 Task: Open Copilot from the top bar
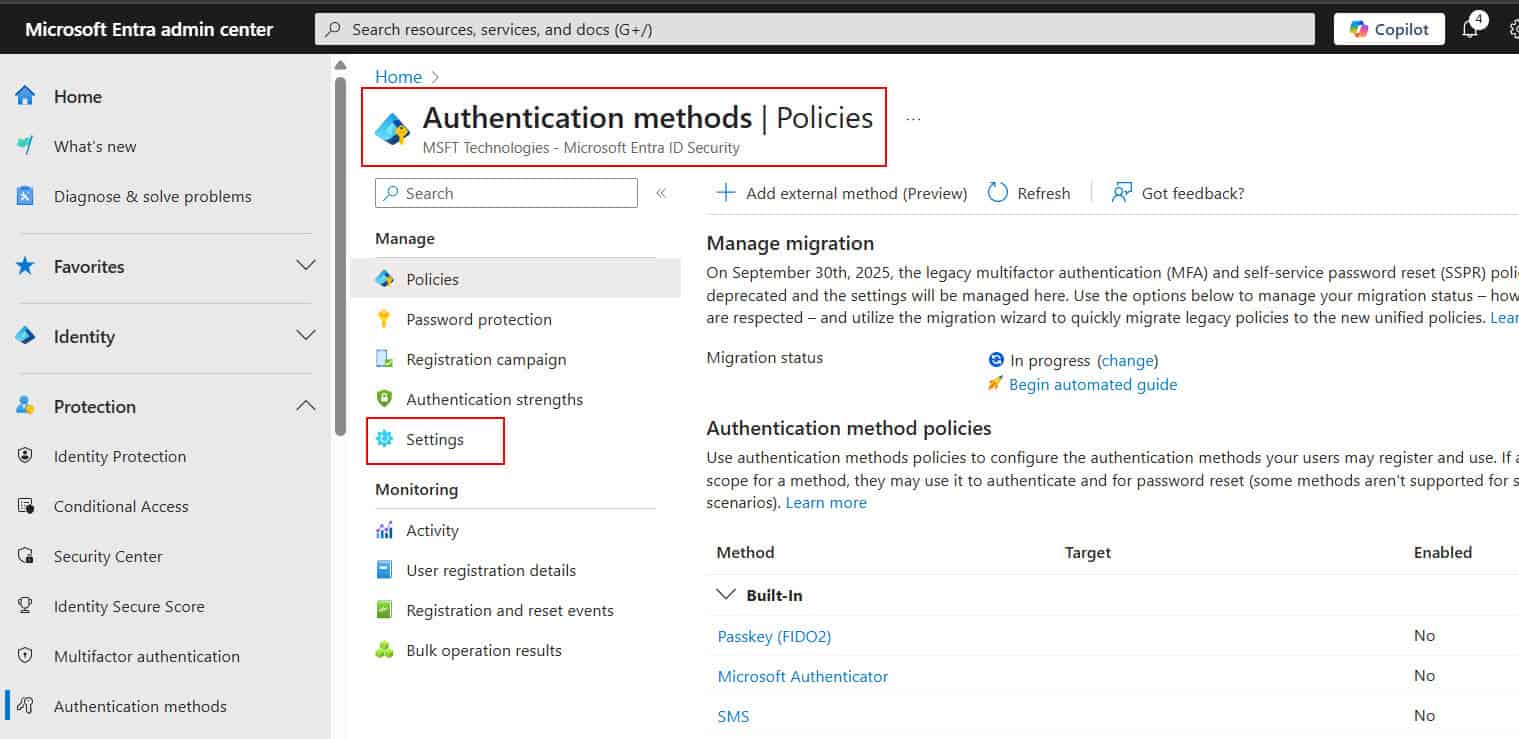pyautogui.click(x=1389, y=29)
